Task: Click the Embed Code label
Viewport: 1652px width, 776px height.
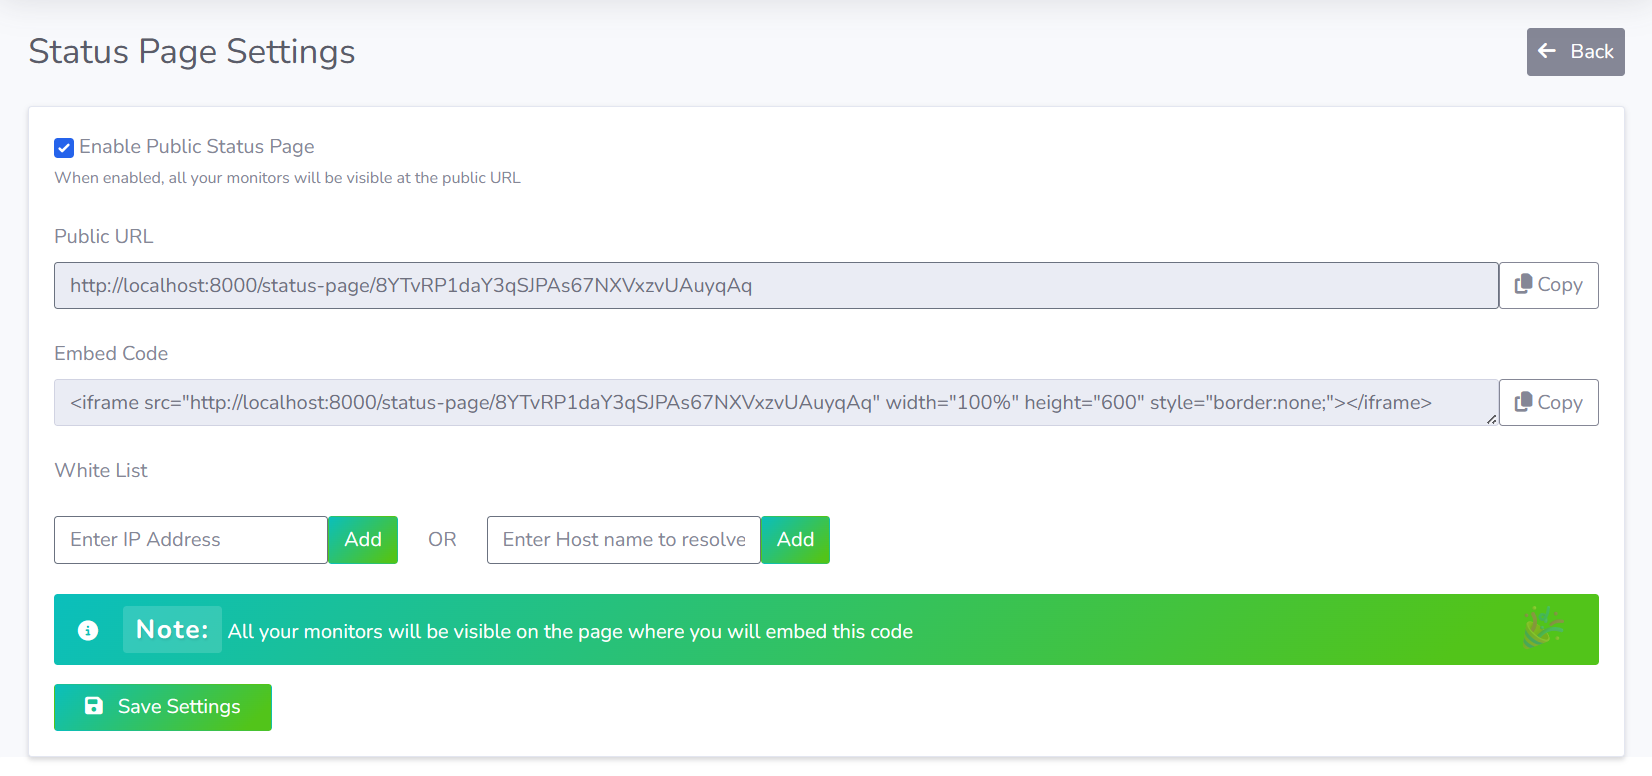Action: click(111, 354)
